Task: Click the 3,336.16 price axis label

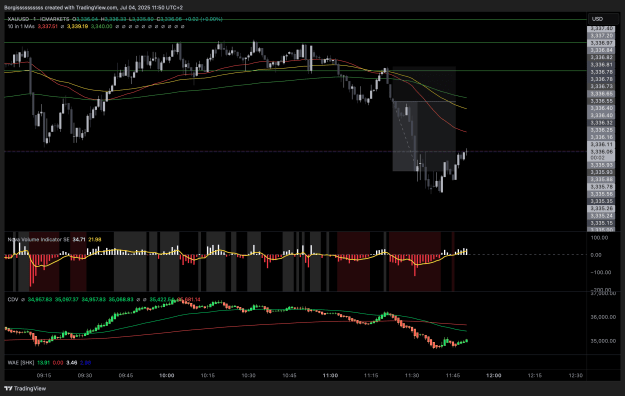Action: point(601,137)
